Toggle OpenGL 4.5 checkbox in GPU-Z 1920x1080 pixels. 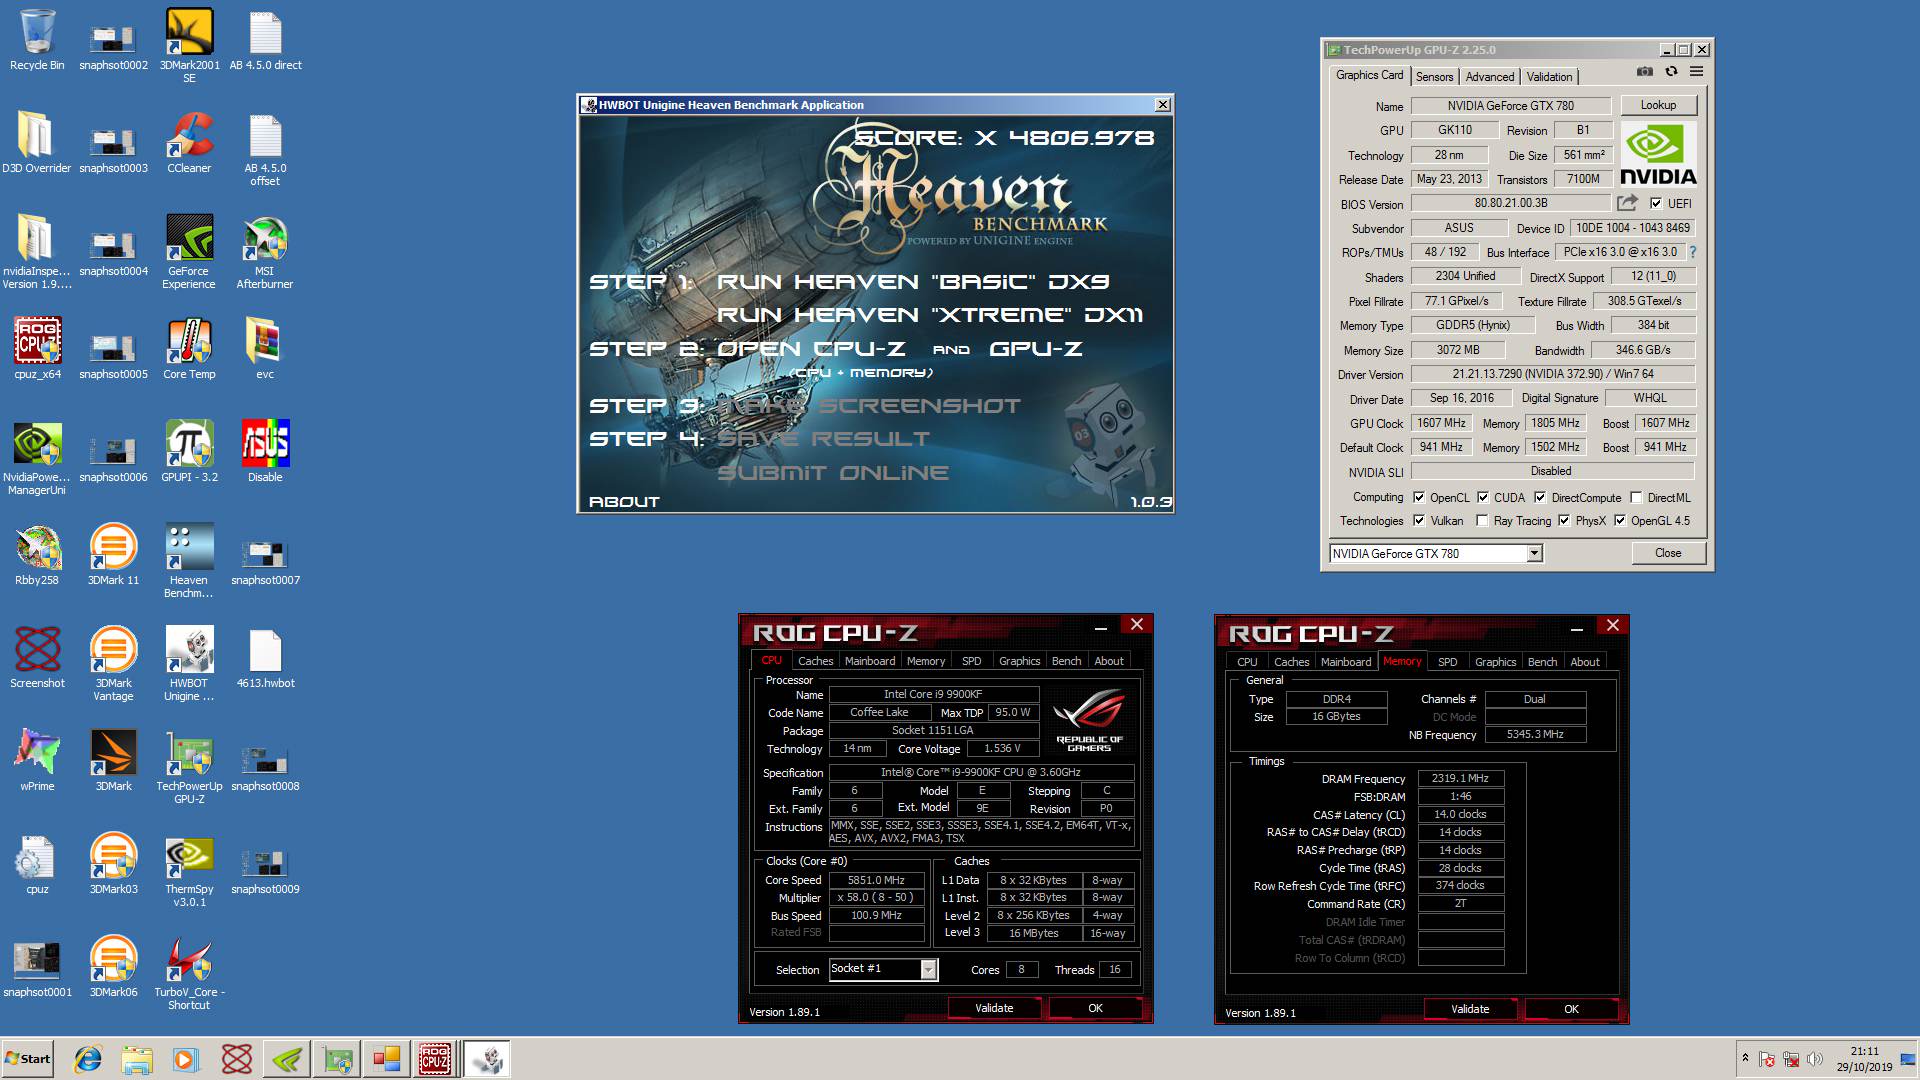point(1620,520)
